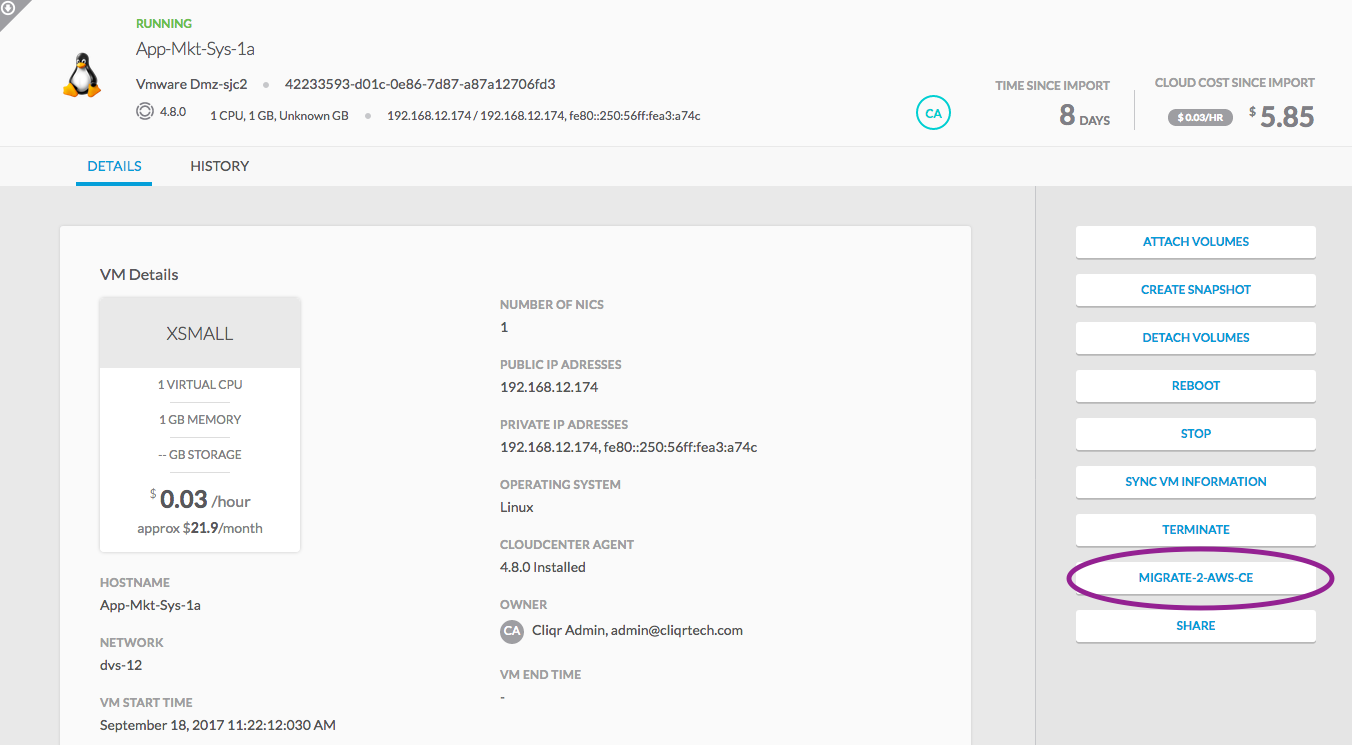Open the History tab
Image resolution: width=1352 pixels, height=745 pixels.
pyautogui.click(x=219, y=166)
